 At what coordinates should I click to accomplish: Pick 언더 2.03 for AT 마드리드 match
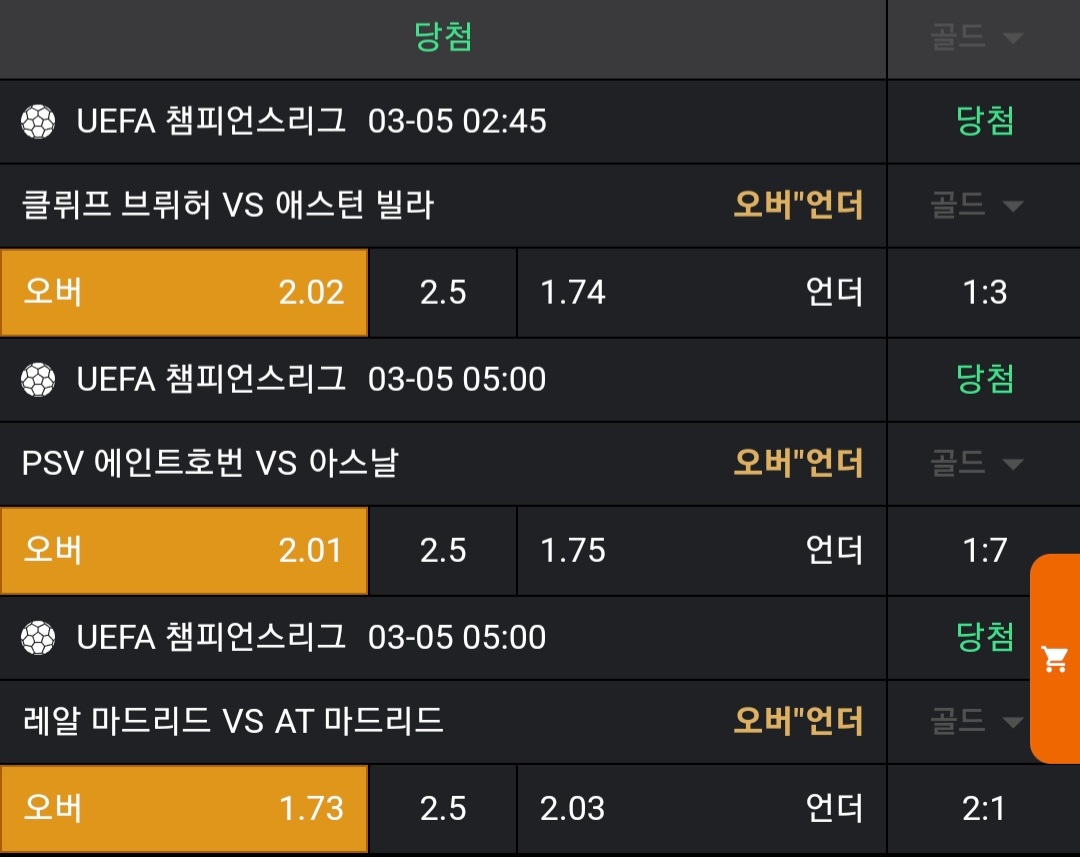click(701, 809)
